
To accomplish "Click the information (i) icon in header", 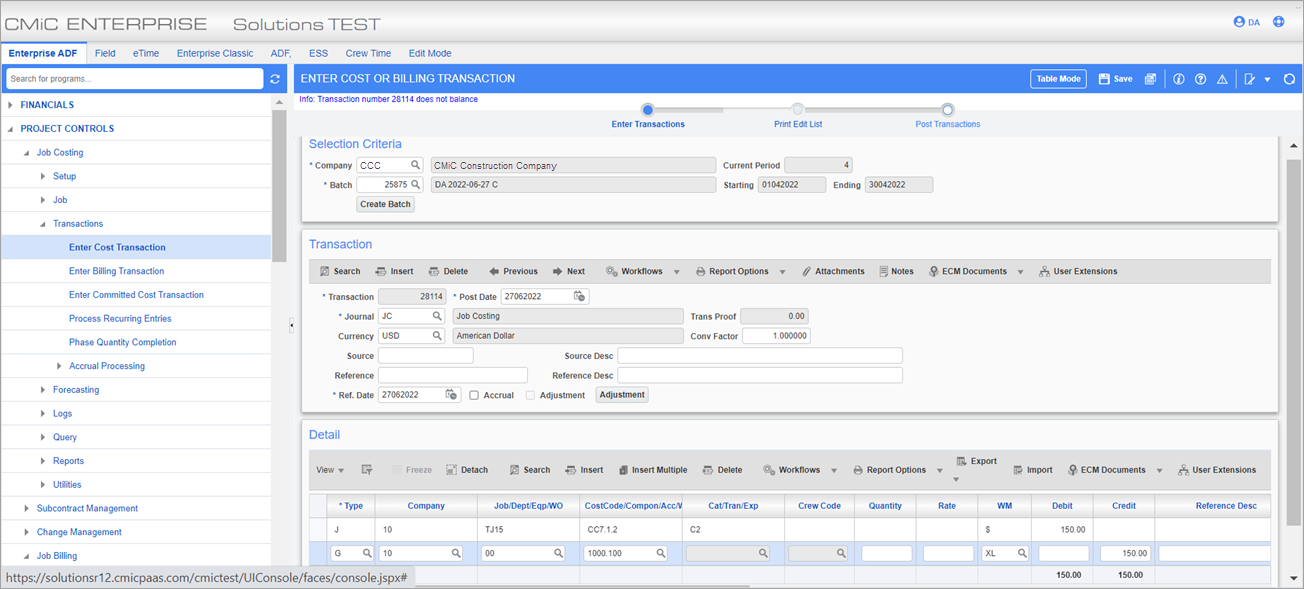I will point(1179,79).
